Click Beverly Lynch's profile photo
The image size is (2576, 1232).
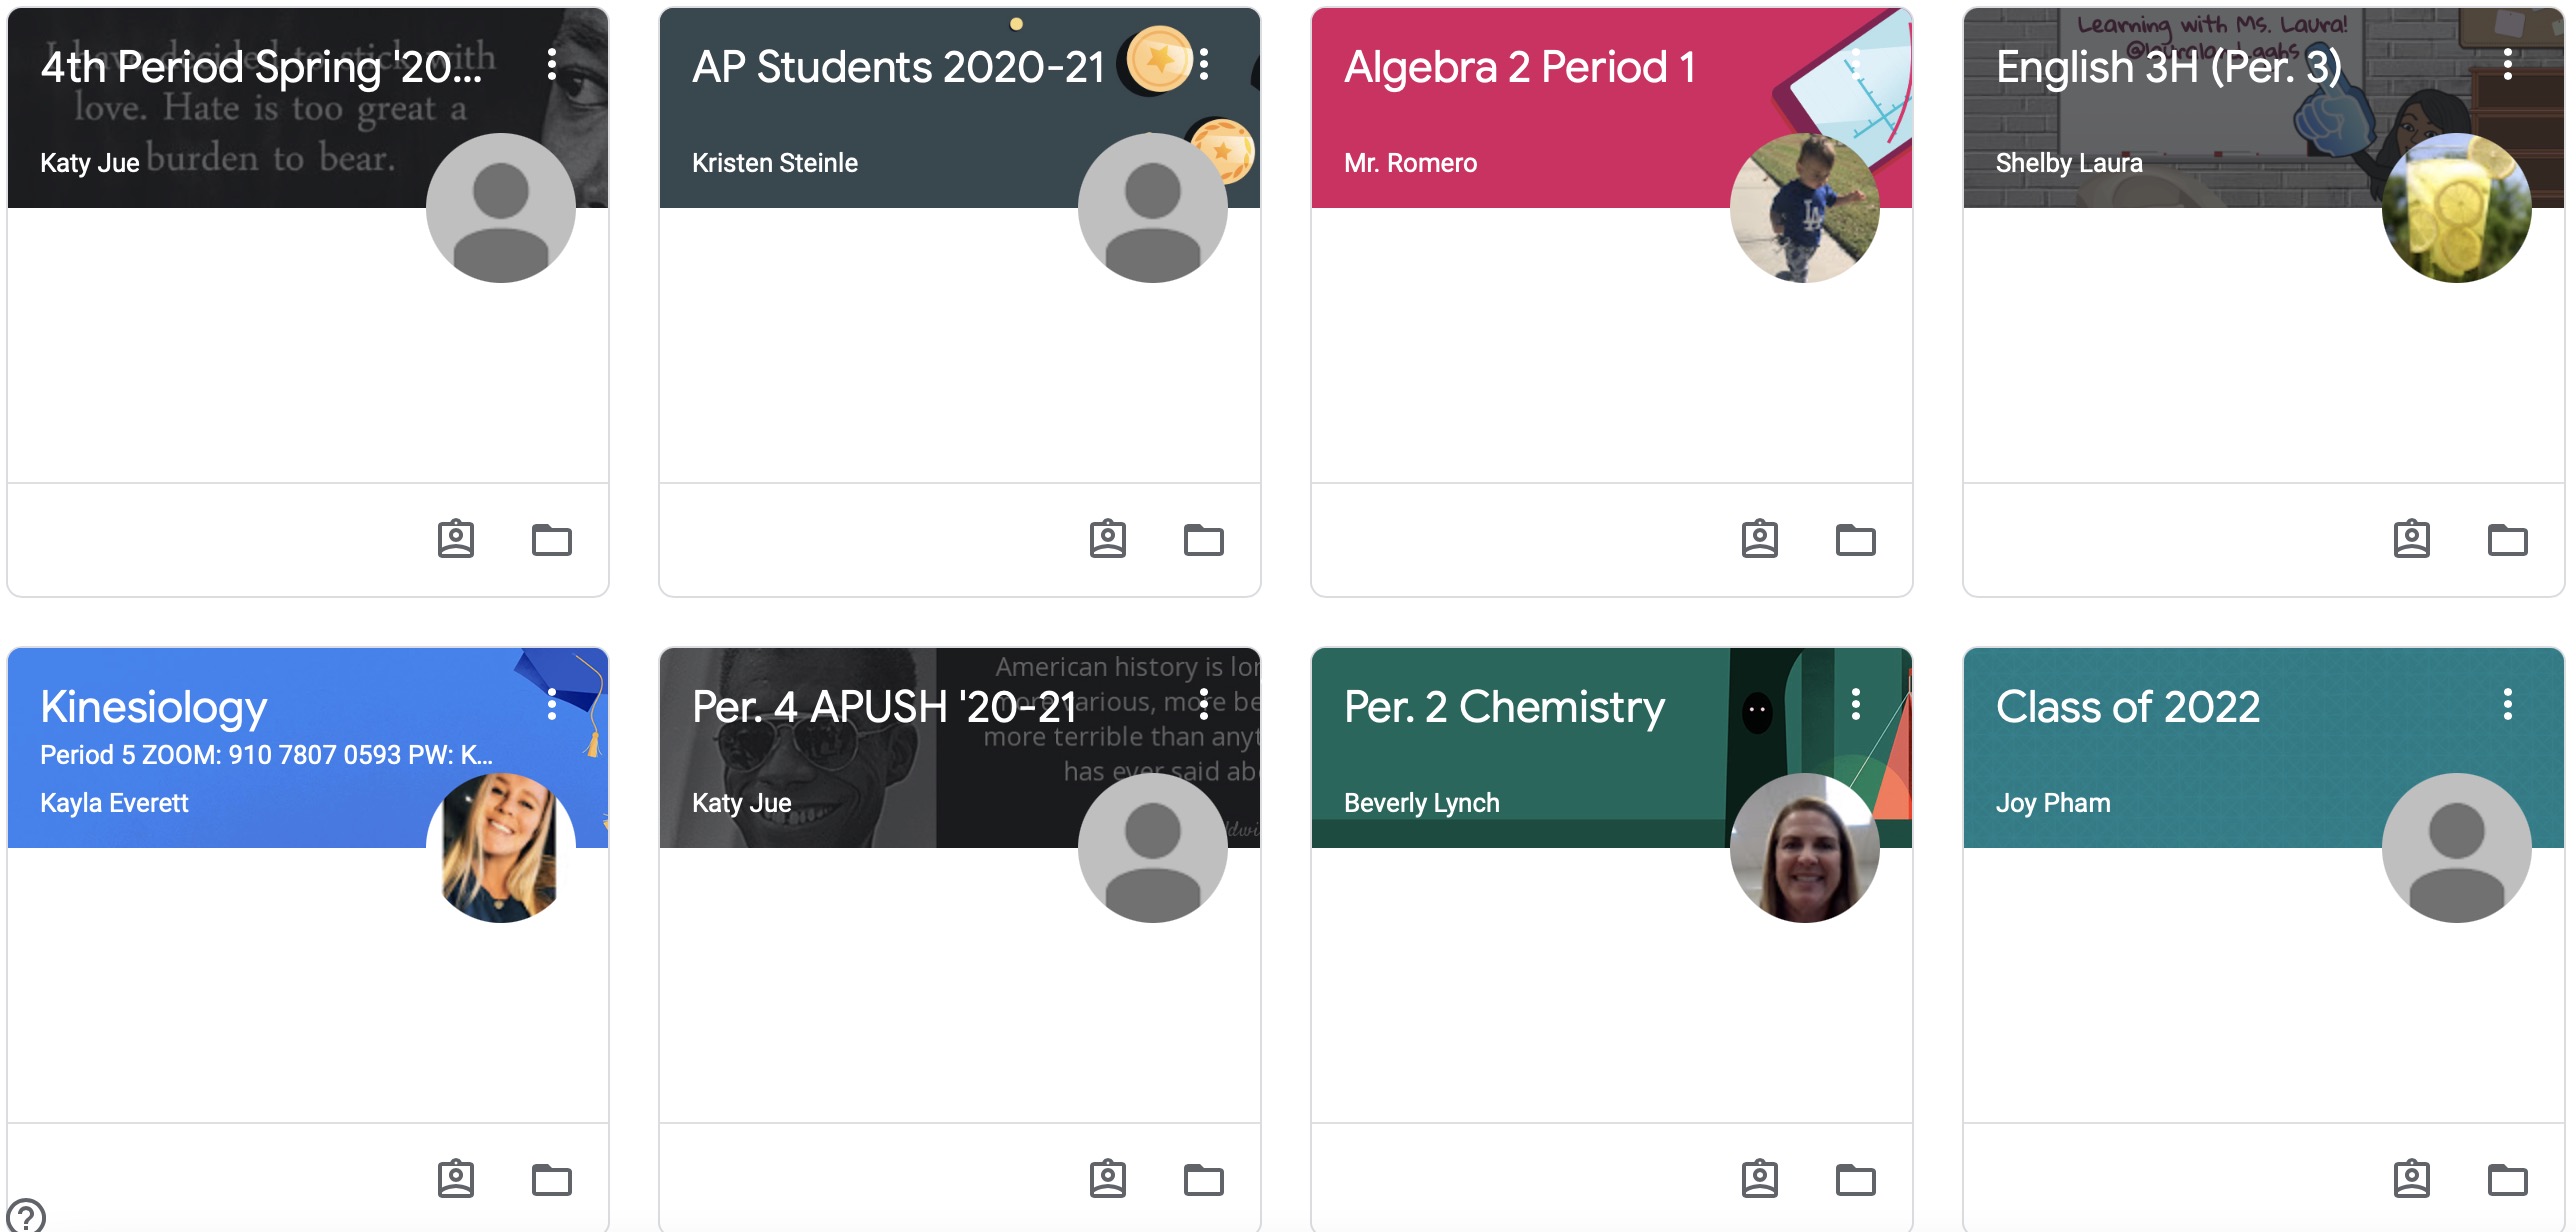coord(1804,847)
